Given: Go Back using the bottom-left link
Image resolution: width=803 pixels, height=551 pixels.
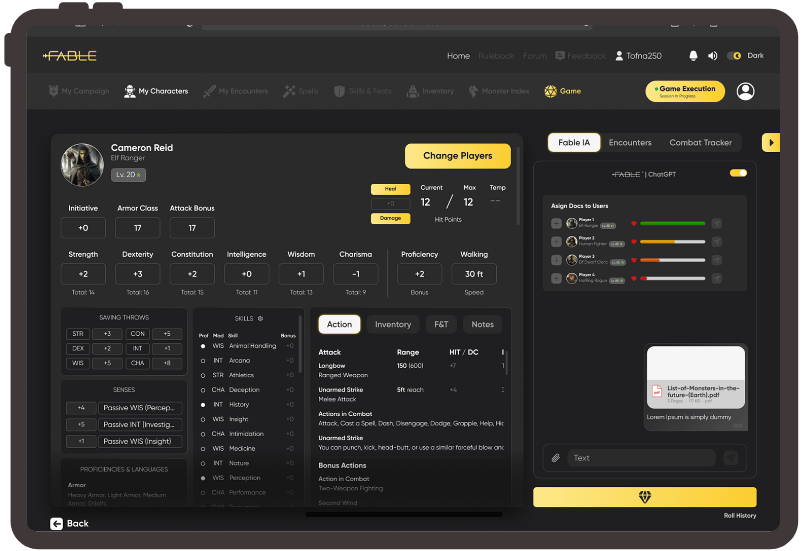Looking at the screenshot, I should point(70,523).
